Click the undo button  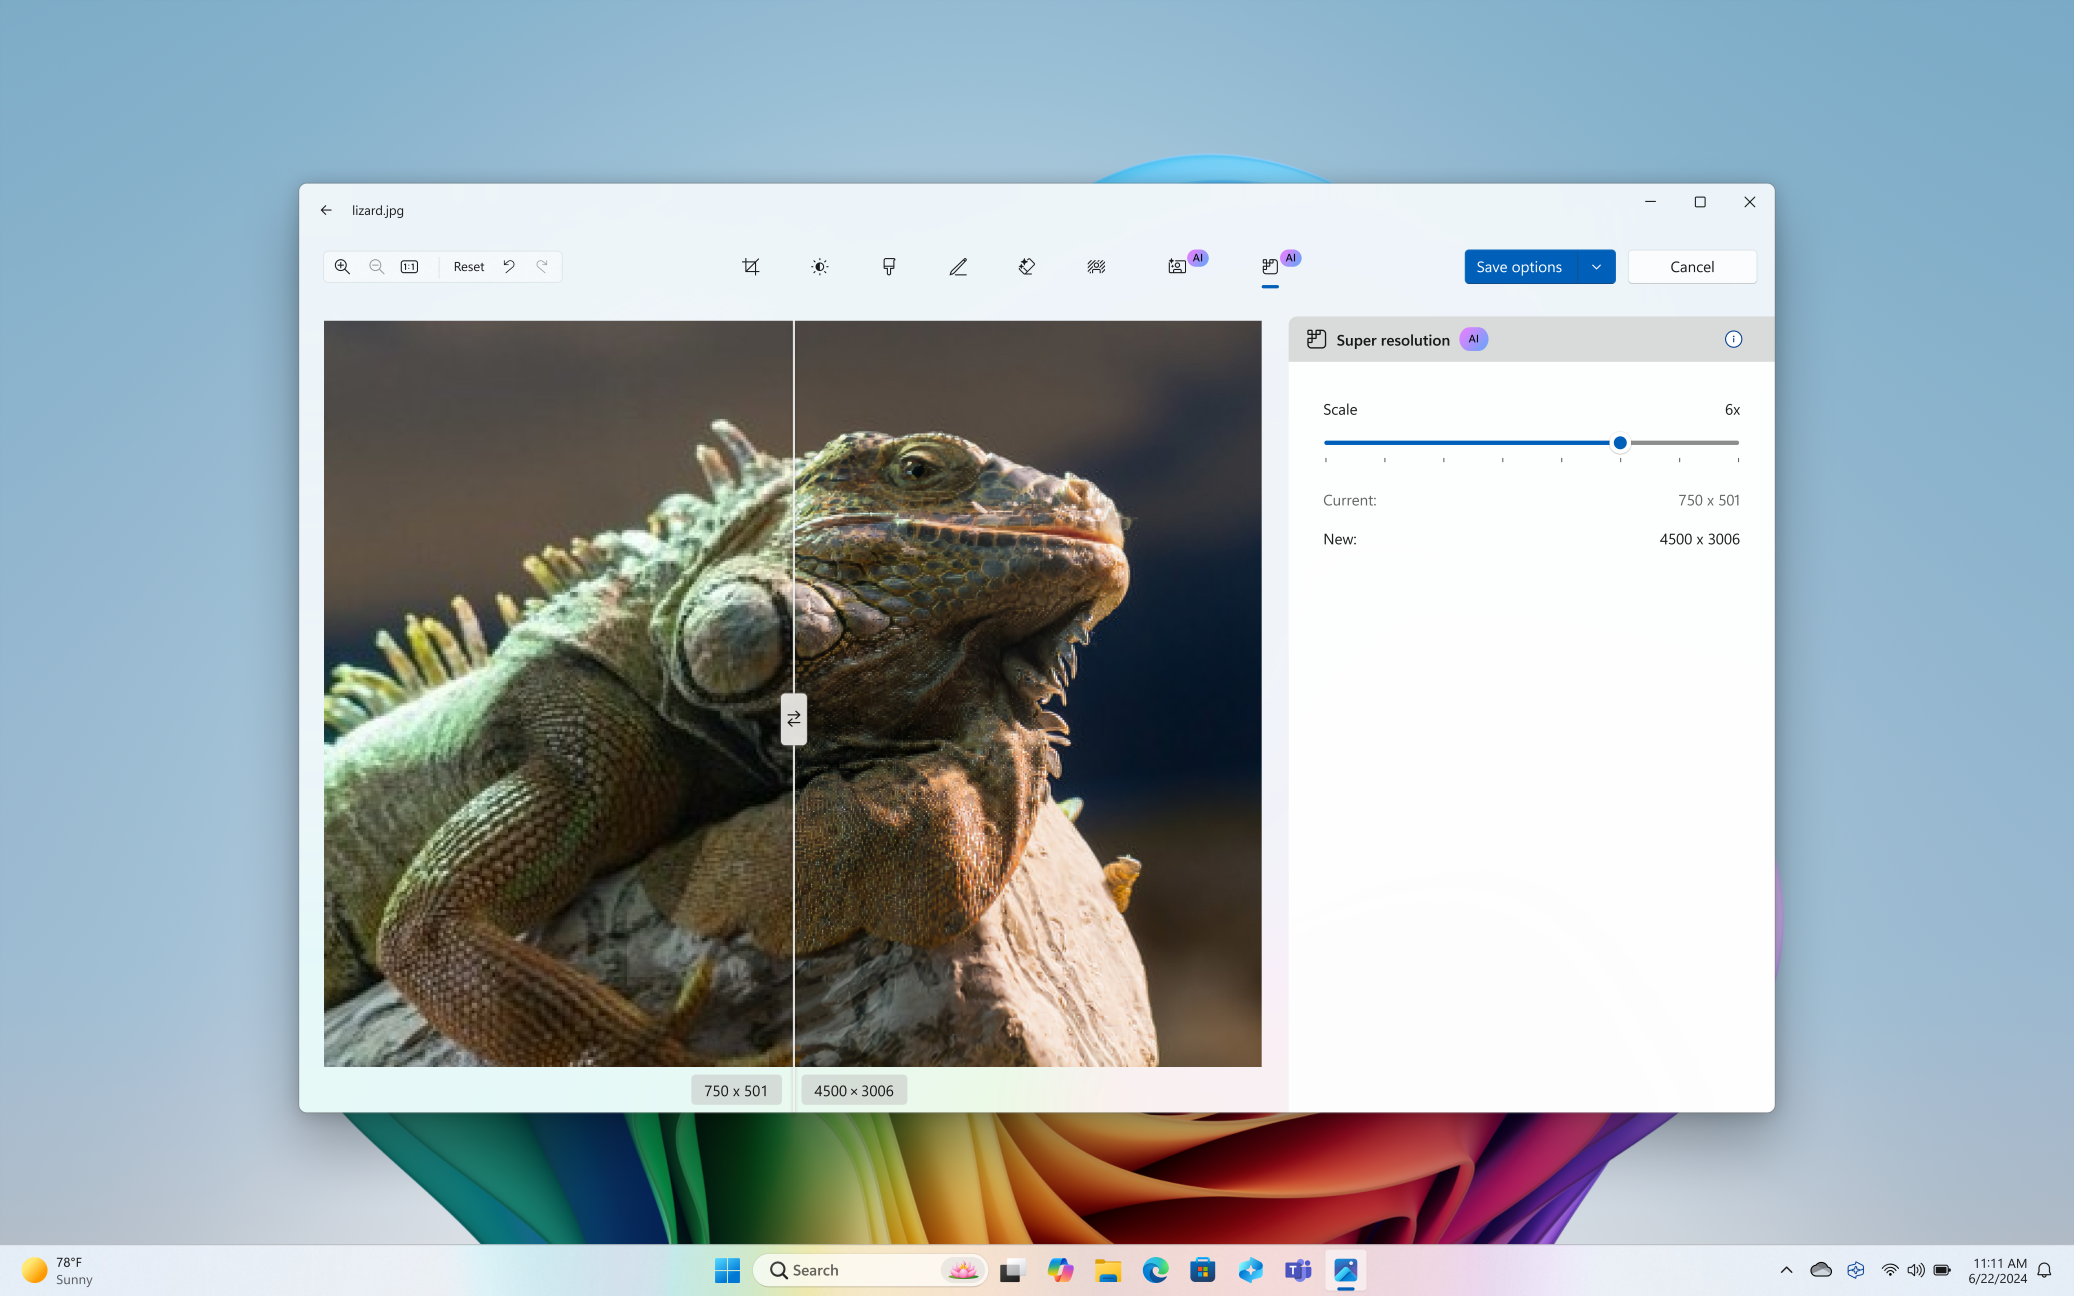coord(508,266)
